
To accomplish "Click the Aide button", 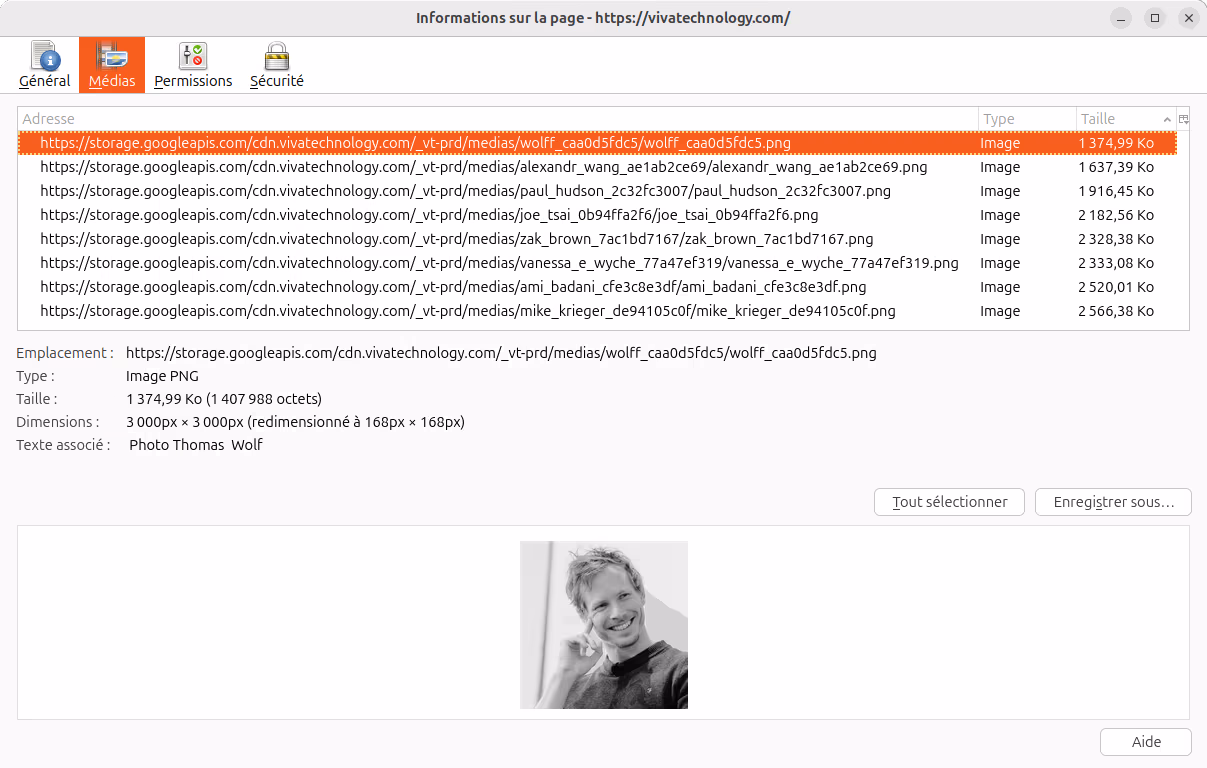I will pos(1146,742).
